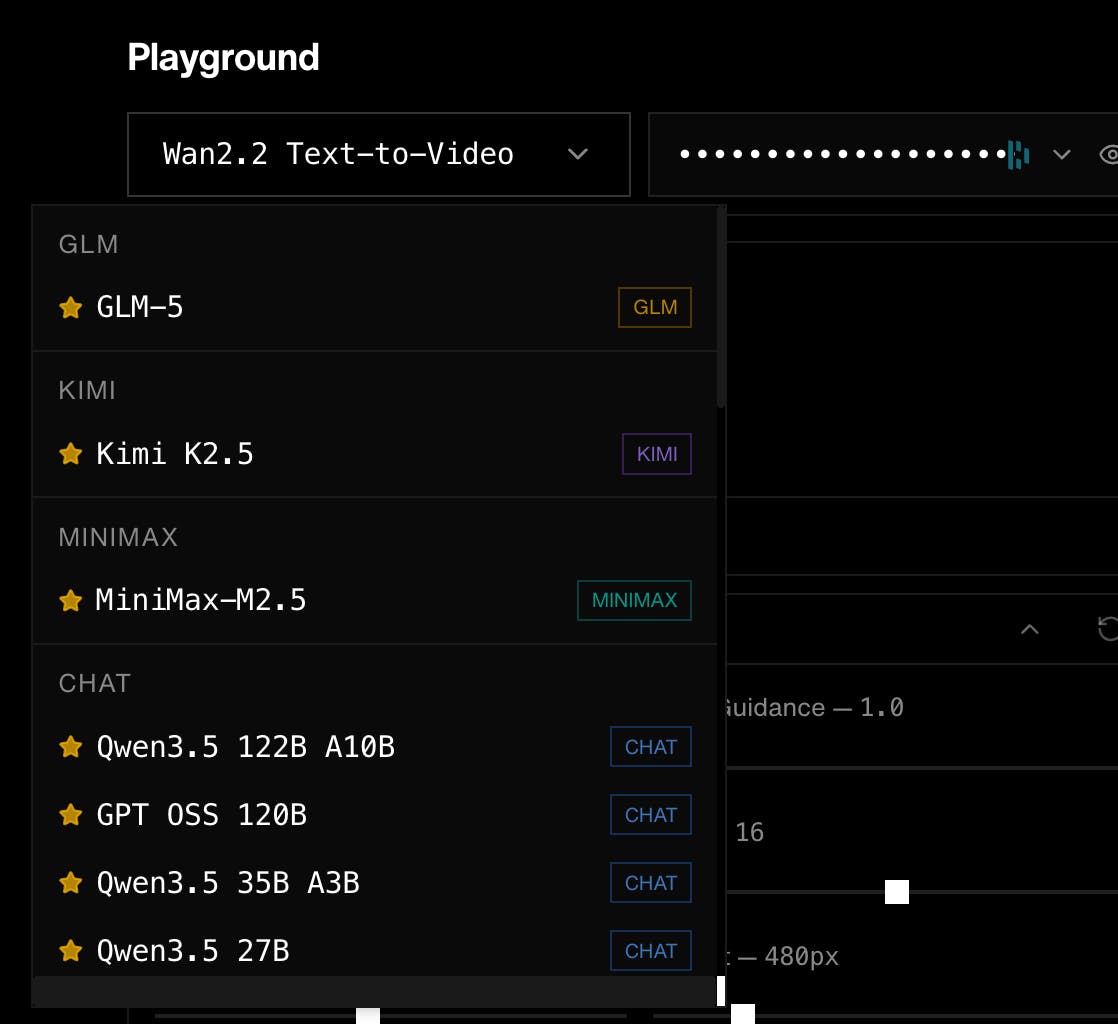Click CHAT badge on Qwen3.5 35B A3B row
Screen dimensions: 1118x1024
651,883
